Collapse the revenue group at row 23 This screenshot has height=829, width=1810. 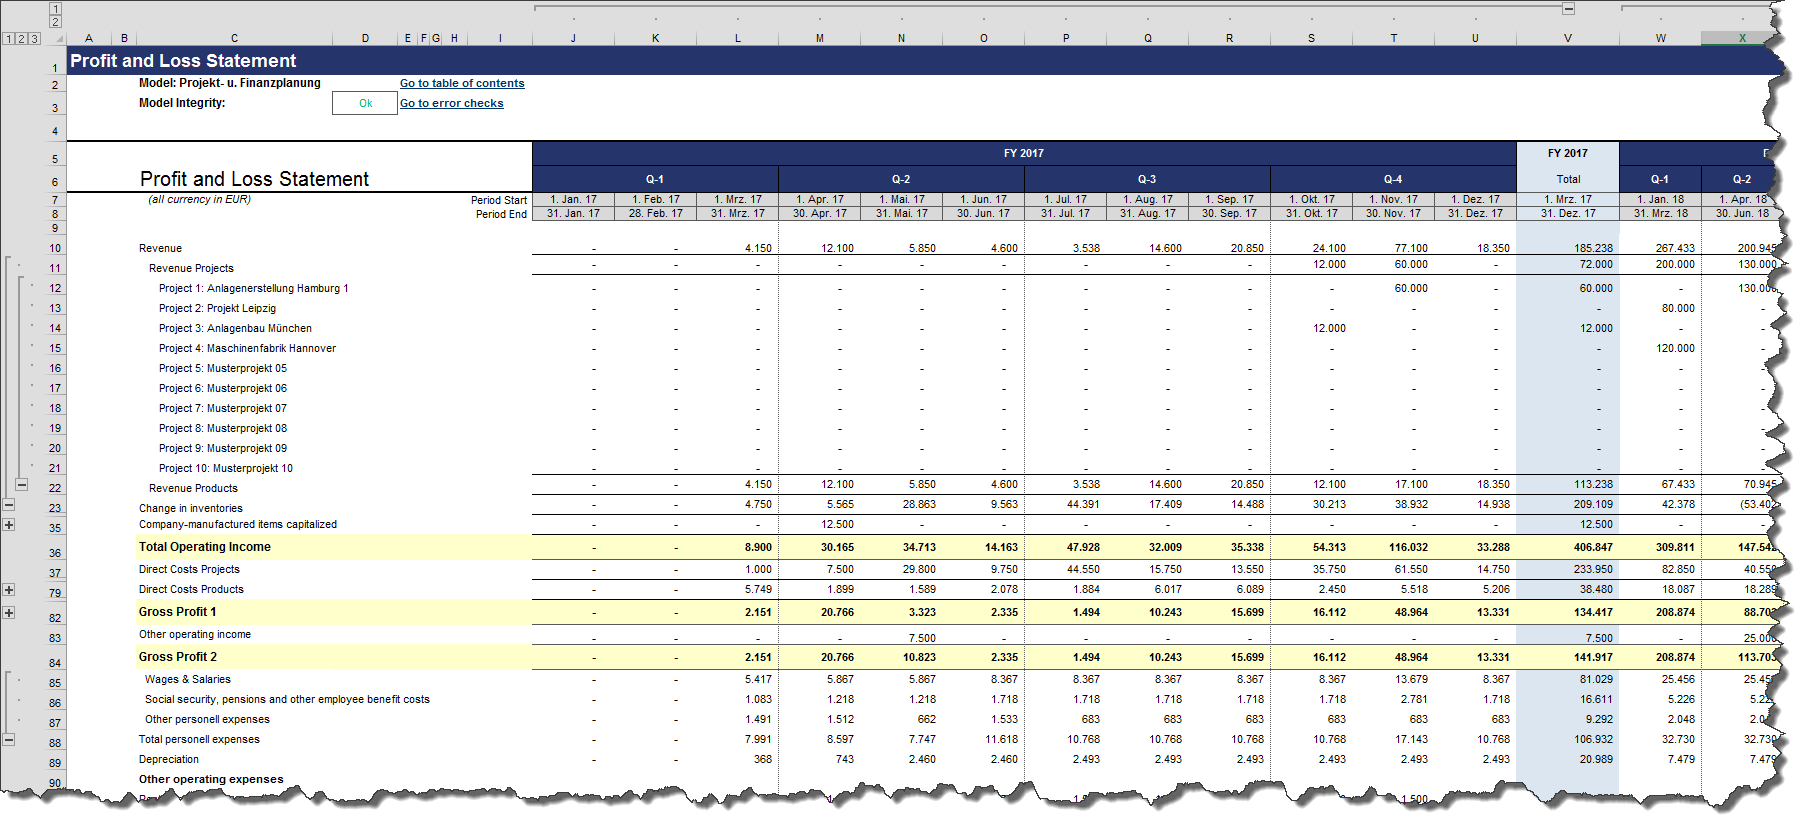[9, 505]
